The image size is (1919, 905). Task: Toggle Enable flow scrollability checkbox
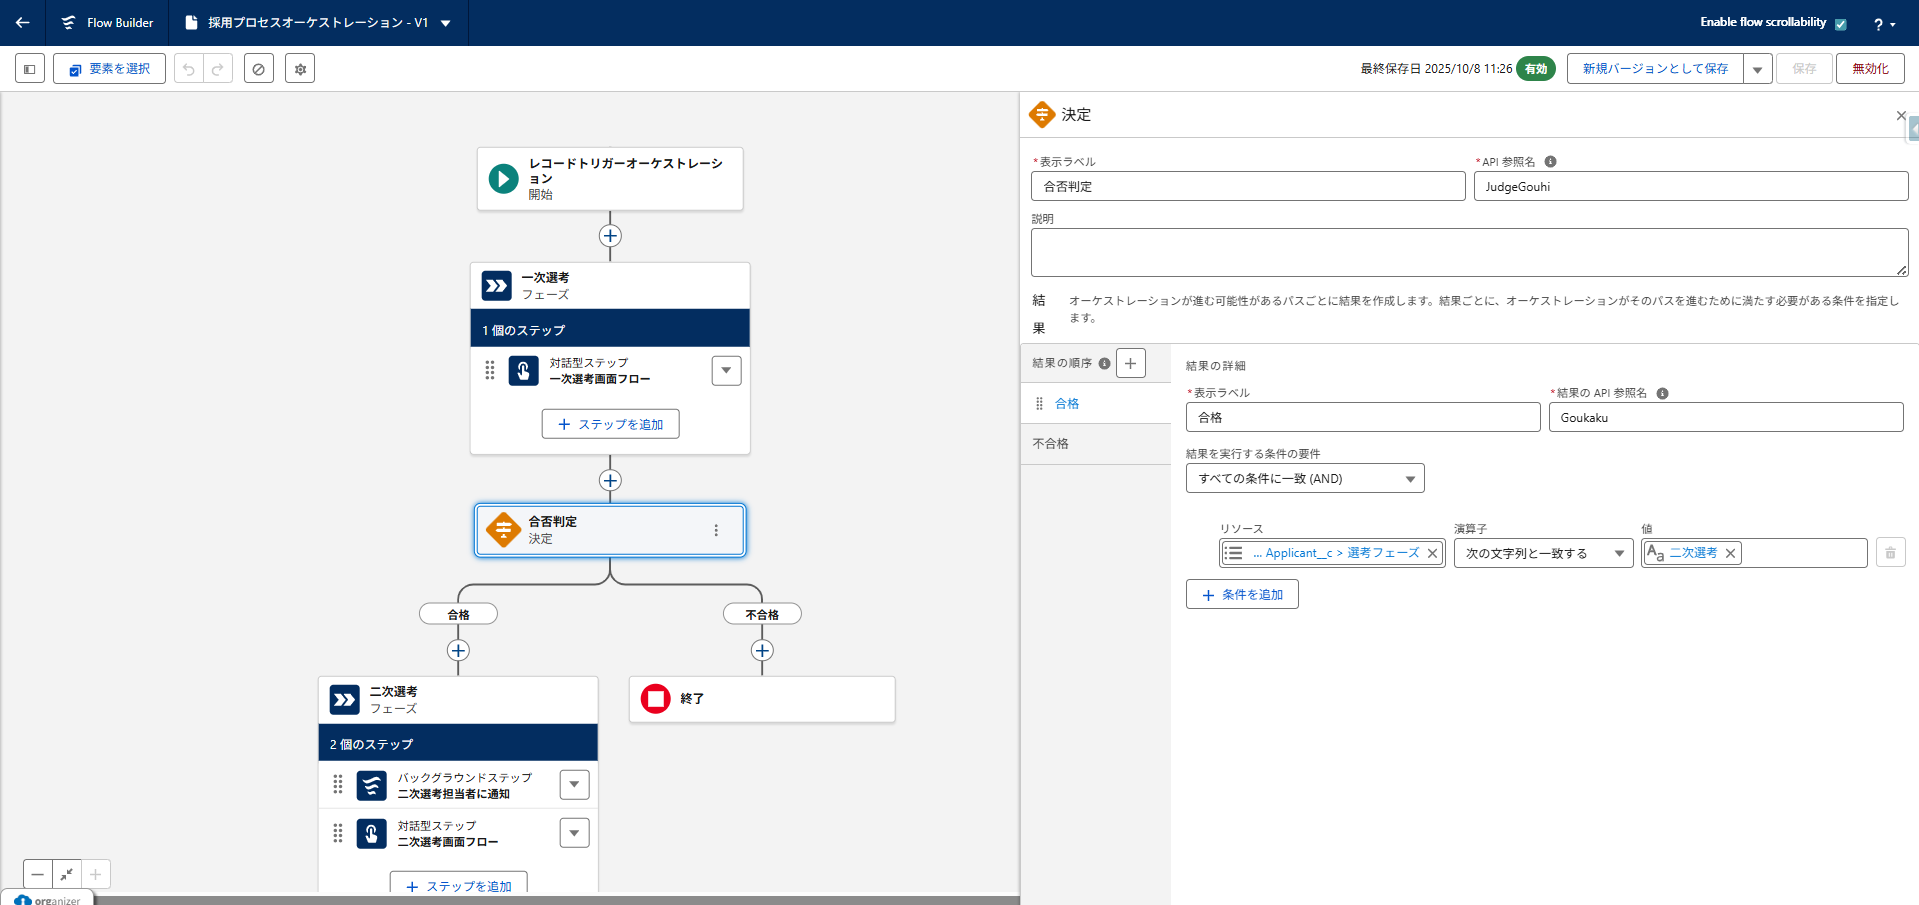tap(1840, 24)
